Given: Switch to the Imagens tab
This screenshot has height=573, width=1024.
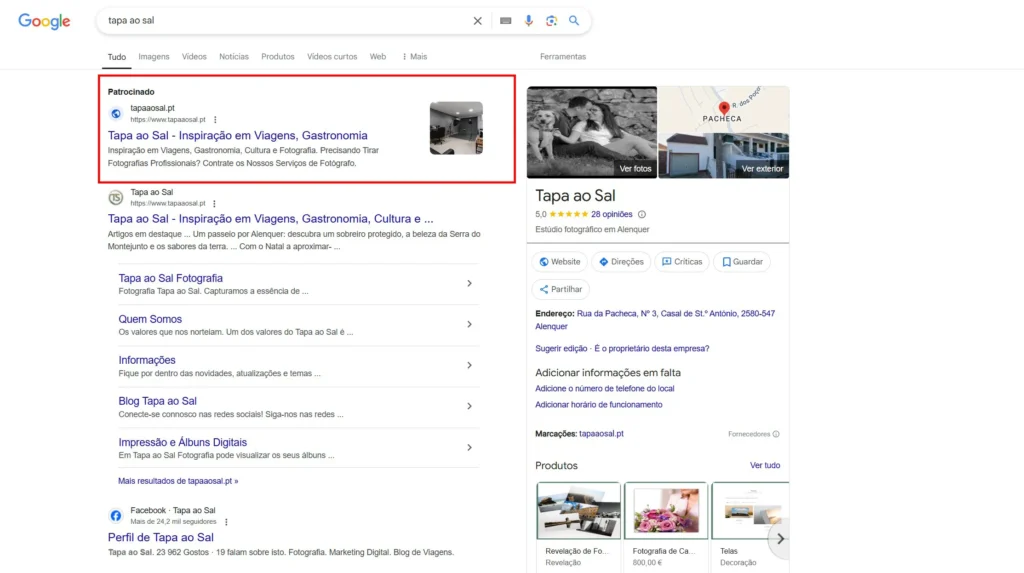Looking at the screenshot, I should coord(153,57).
